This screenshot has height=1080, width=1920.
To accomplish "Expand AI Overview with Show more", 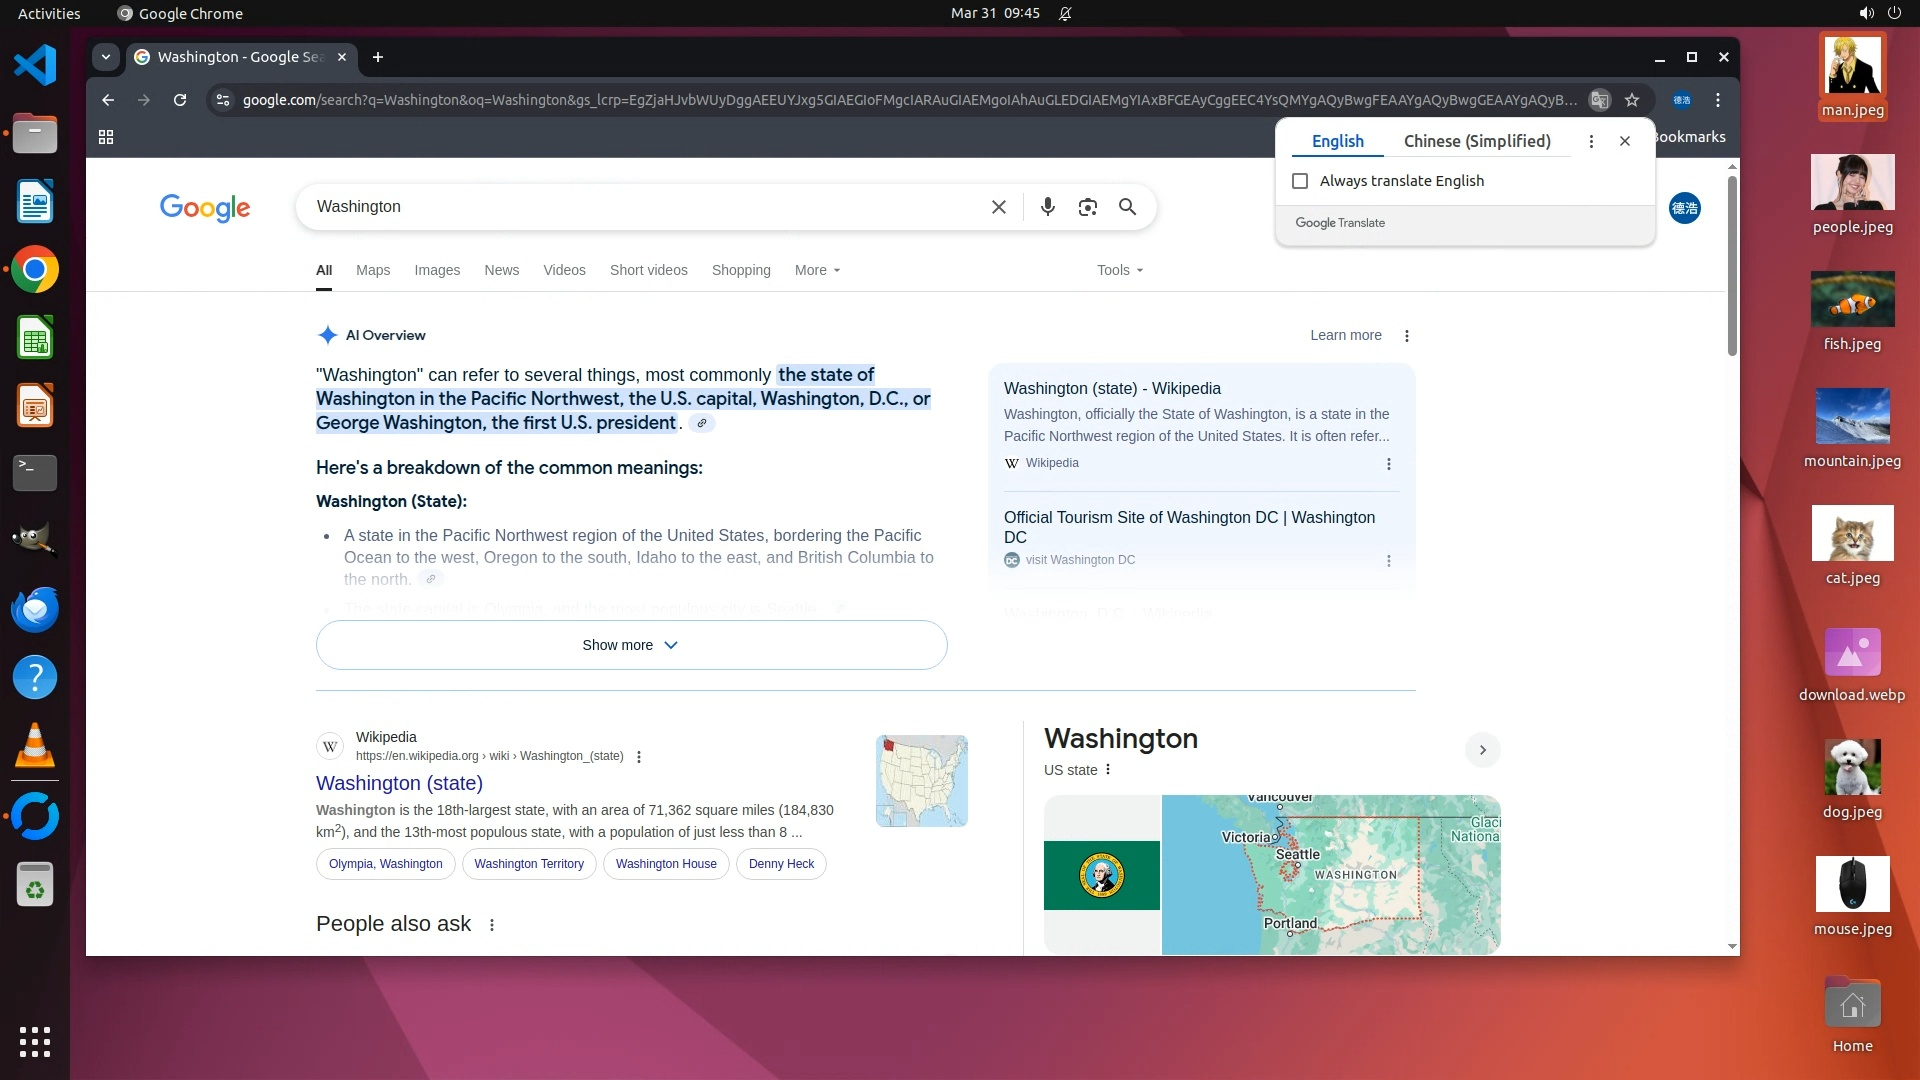I will 631,645.
